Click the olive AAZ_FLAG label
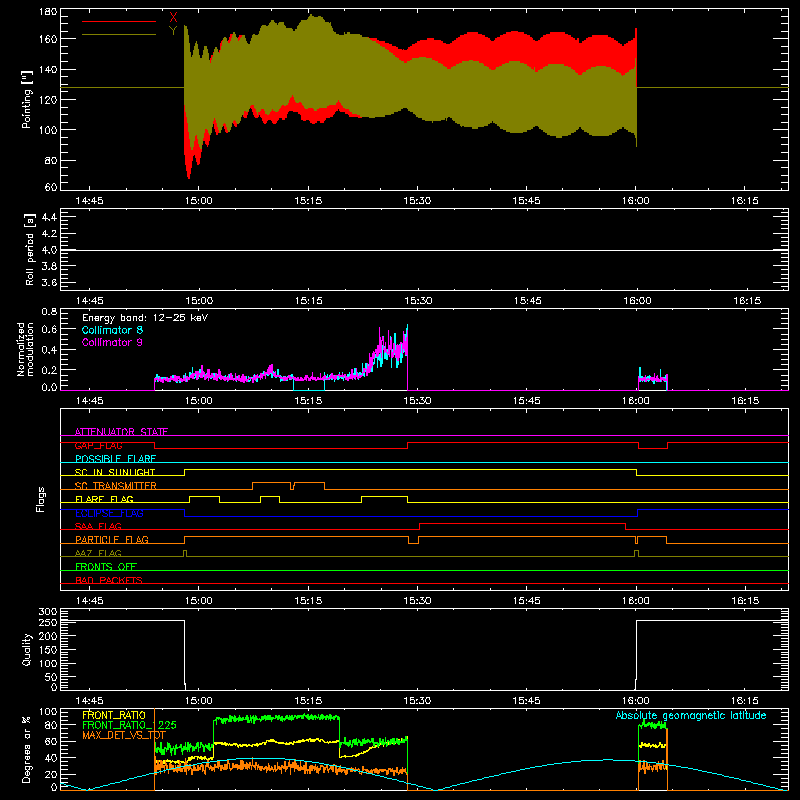The width and height of the screenshot is (800, 800). pyautogui.click(x=98, y=553)
